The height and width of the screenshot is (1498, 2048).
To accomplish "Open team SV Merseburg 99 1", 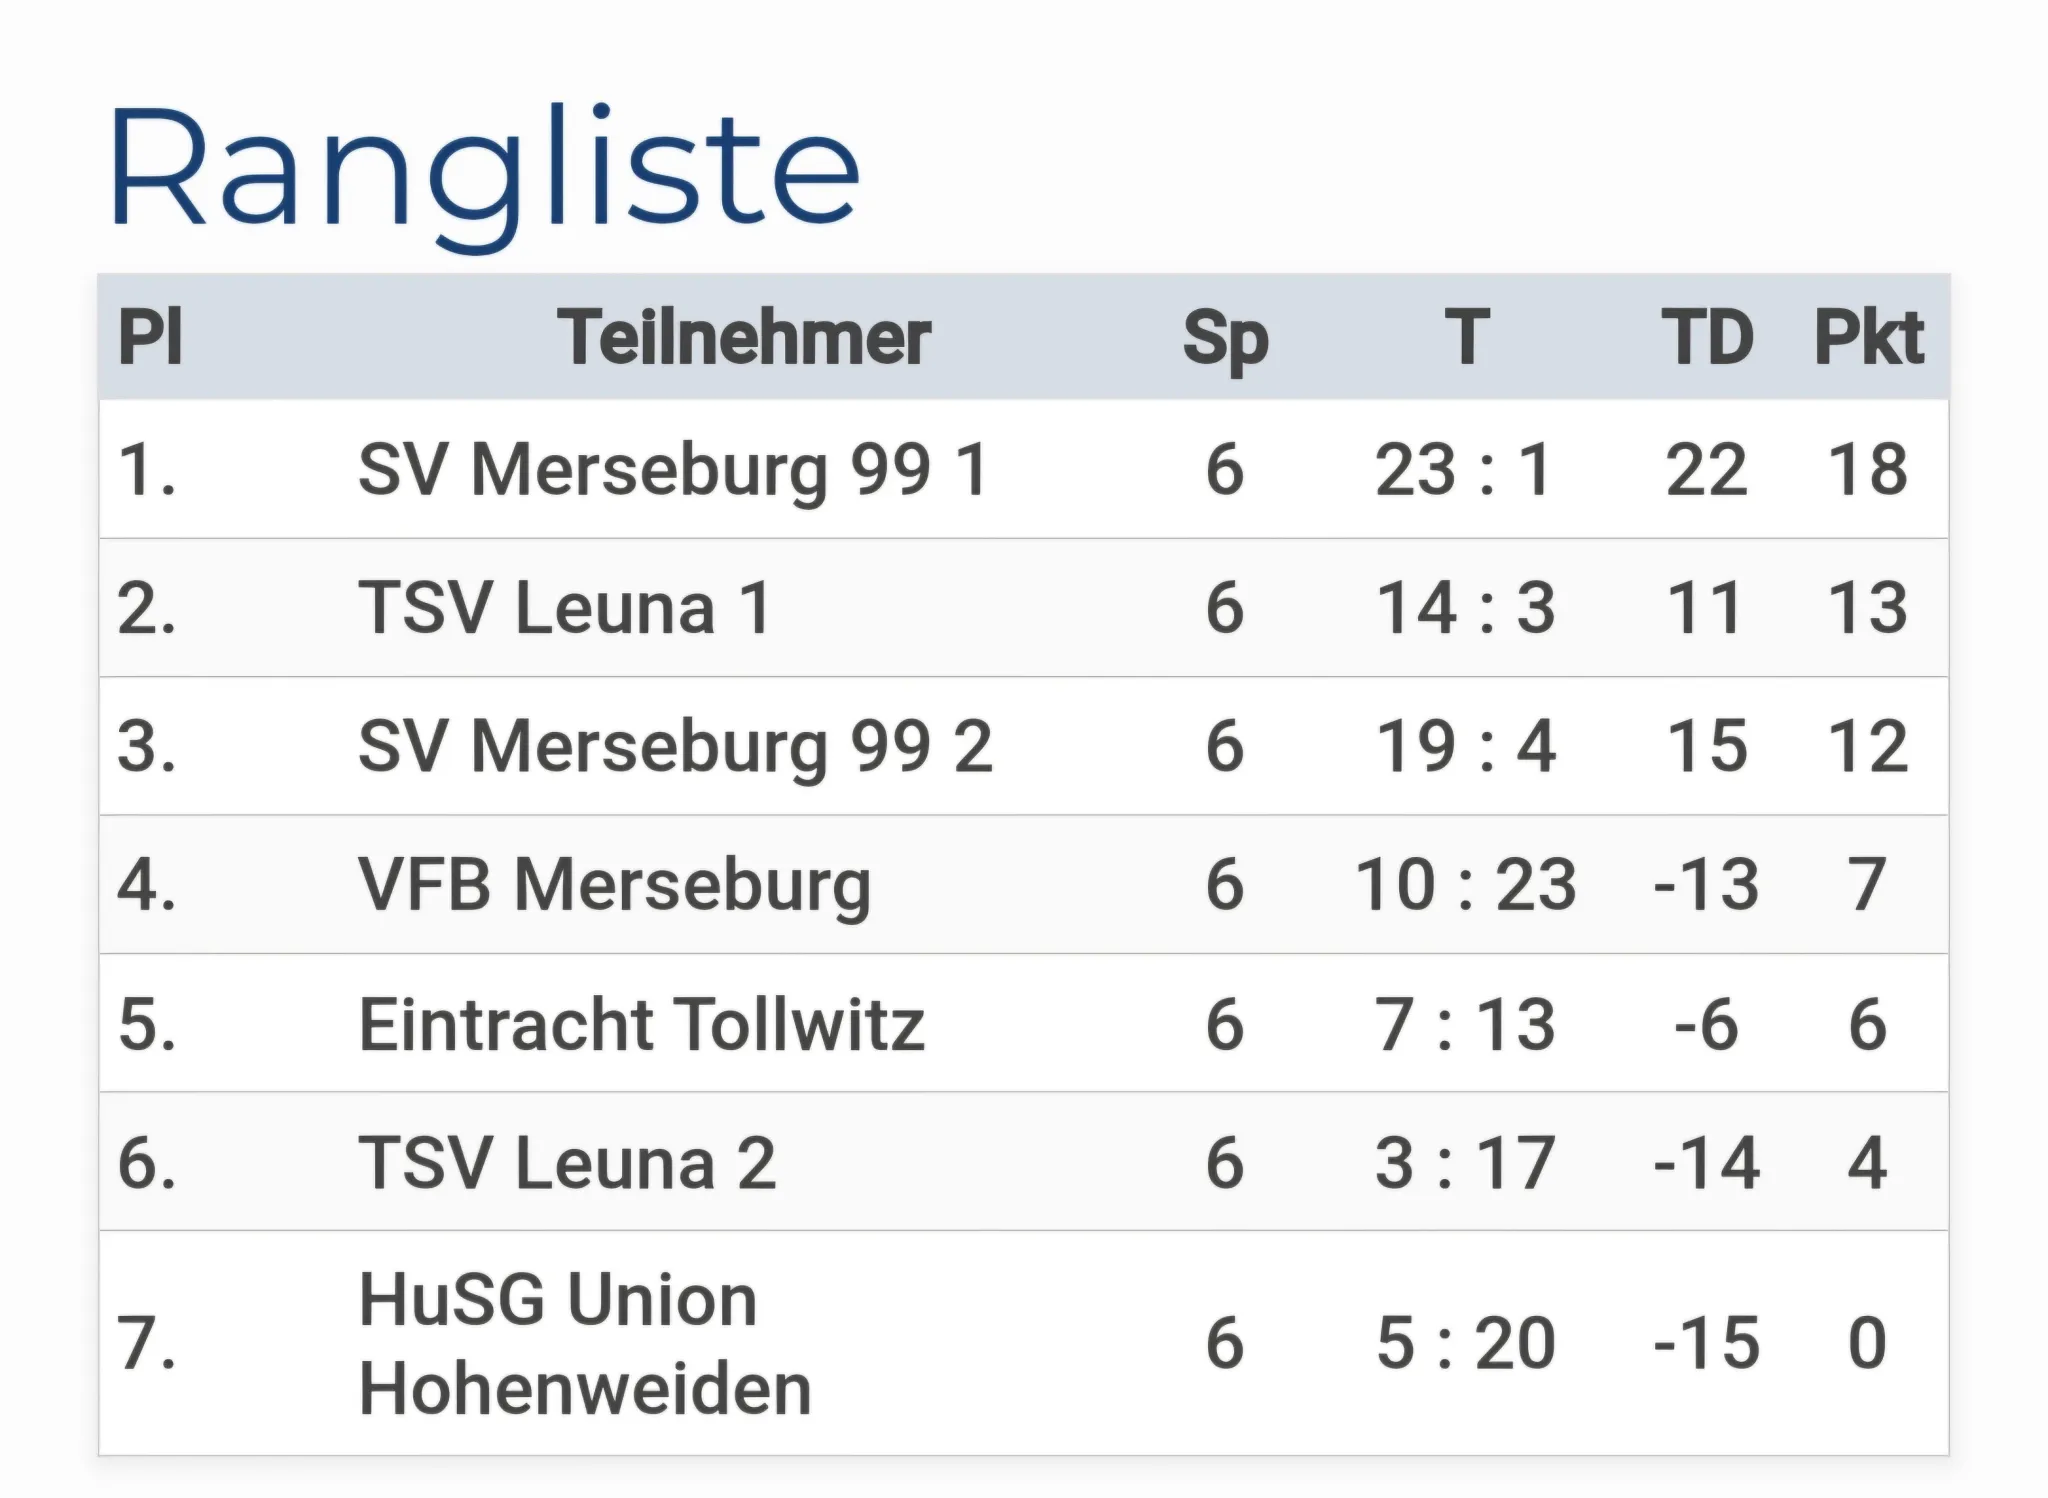I will 673,469.
